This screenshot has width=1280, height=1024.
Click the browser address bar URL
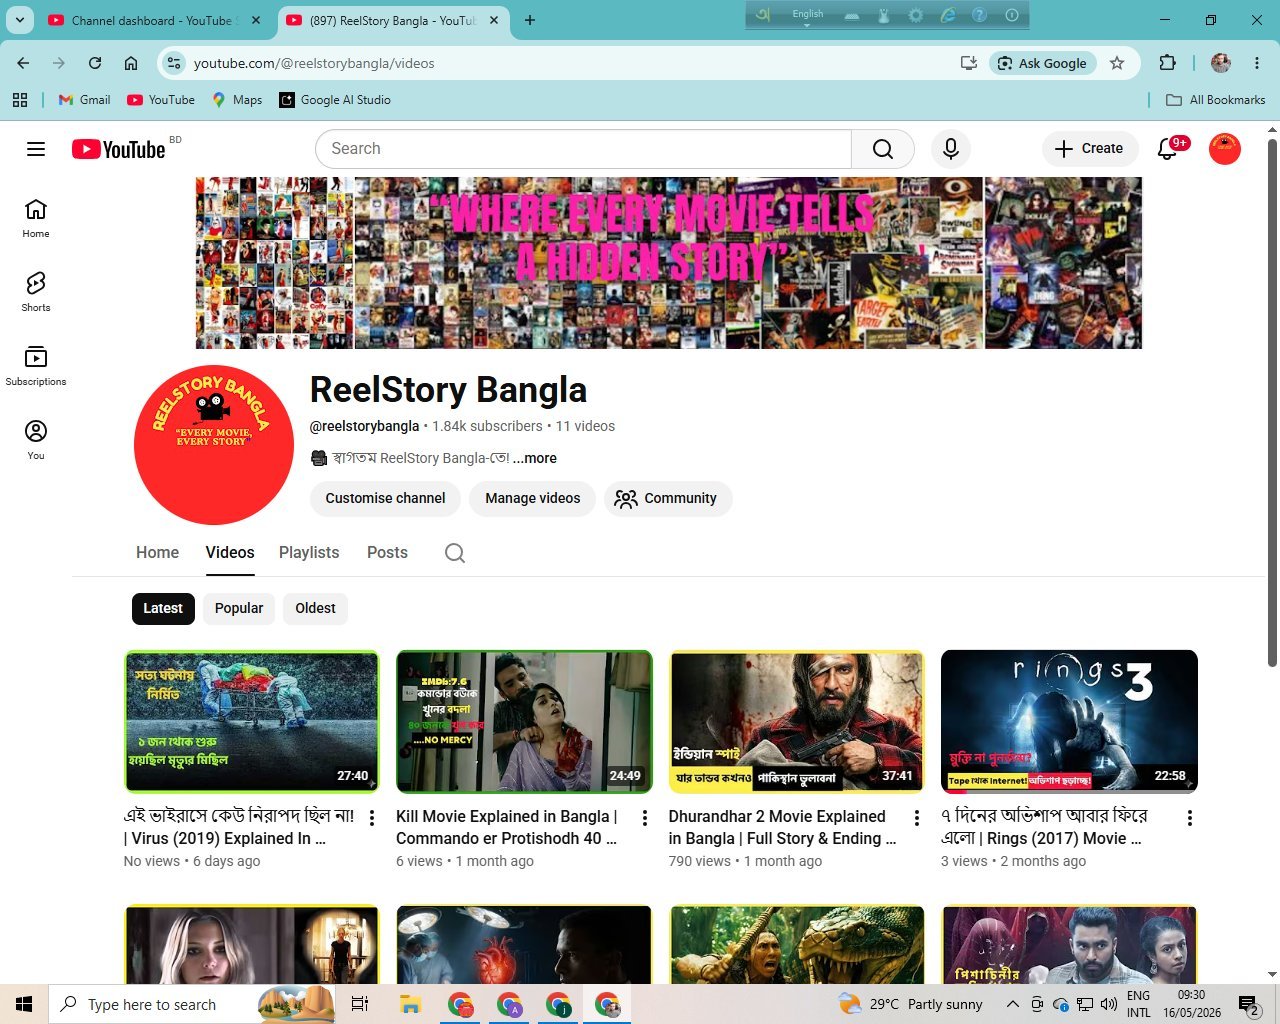coord(314,63)
